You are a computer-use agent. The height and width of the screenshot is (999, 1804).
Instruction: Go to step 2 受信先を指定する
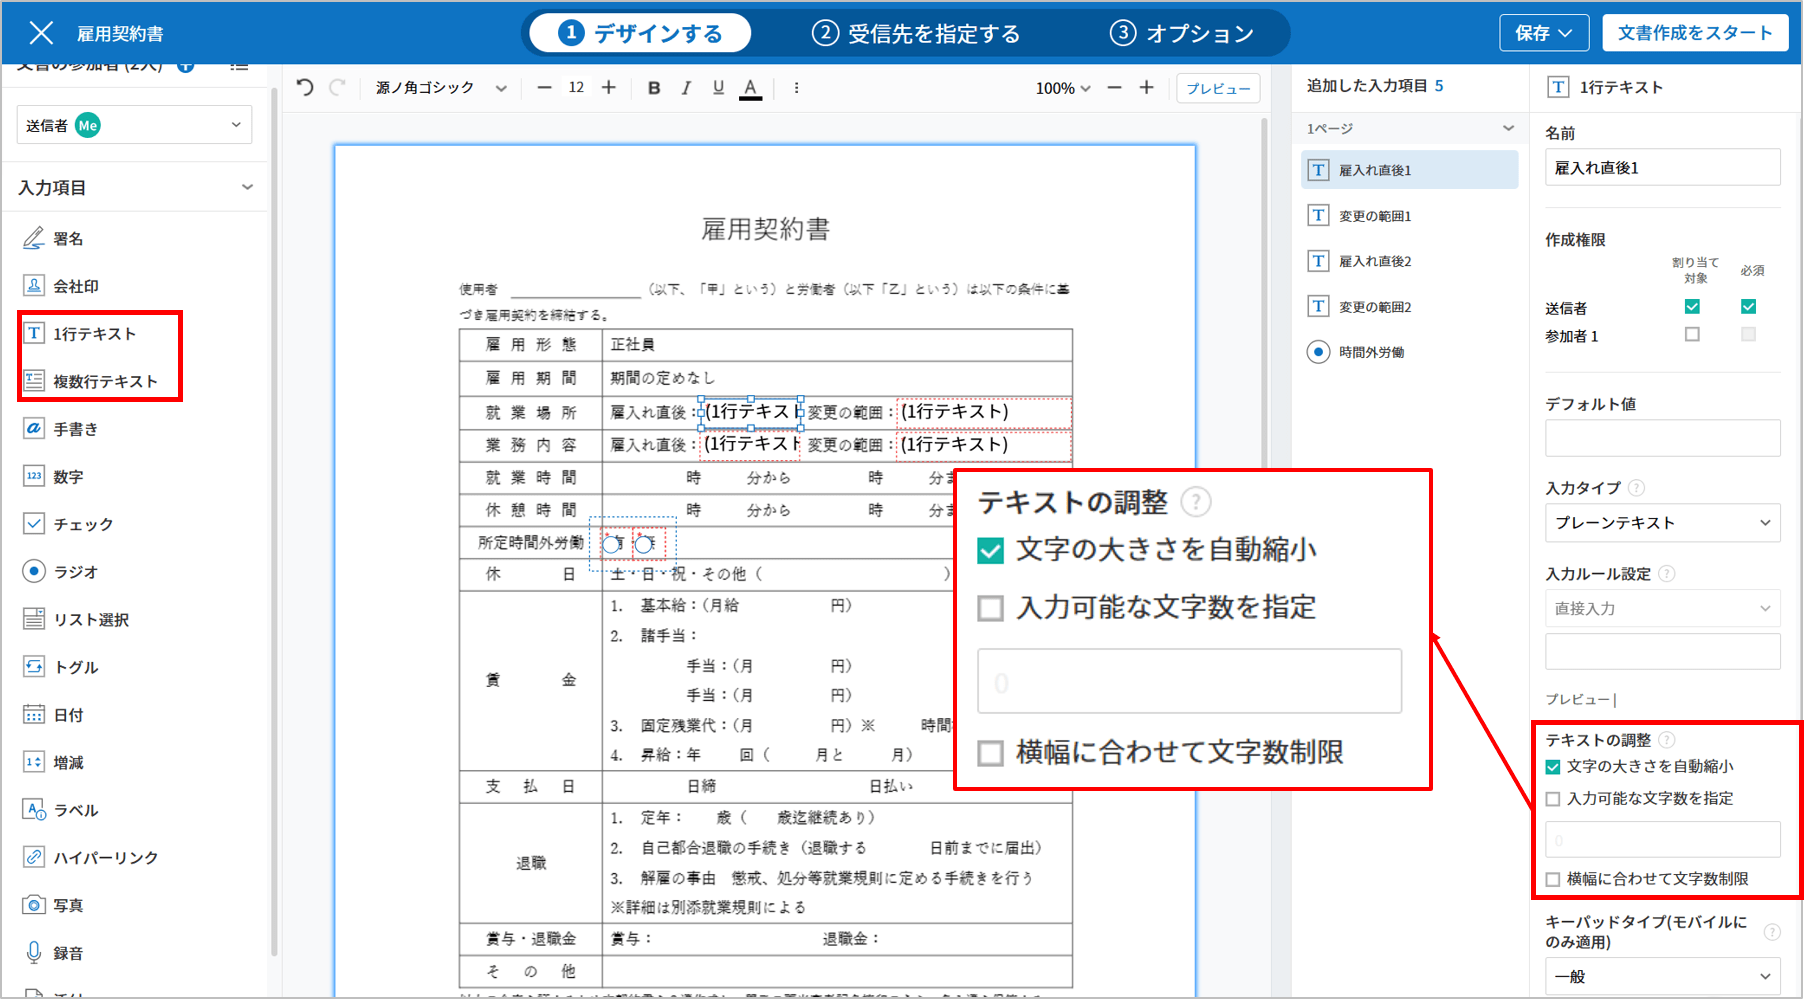pyautogui.click(x=916, y=33)
